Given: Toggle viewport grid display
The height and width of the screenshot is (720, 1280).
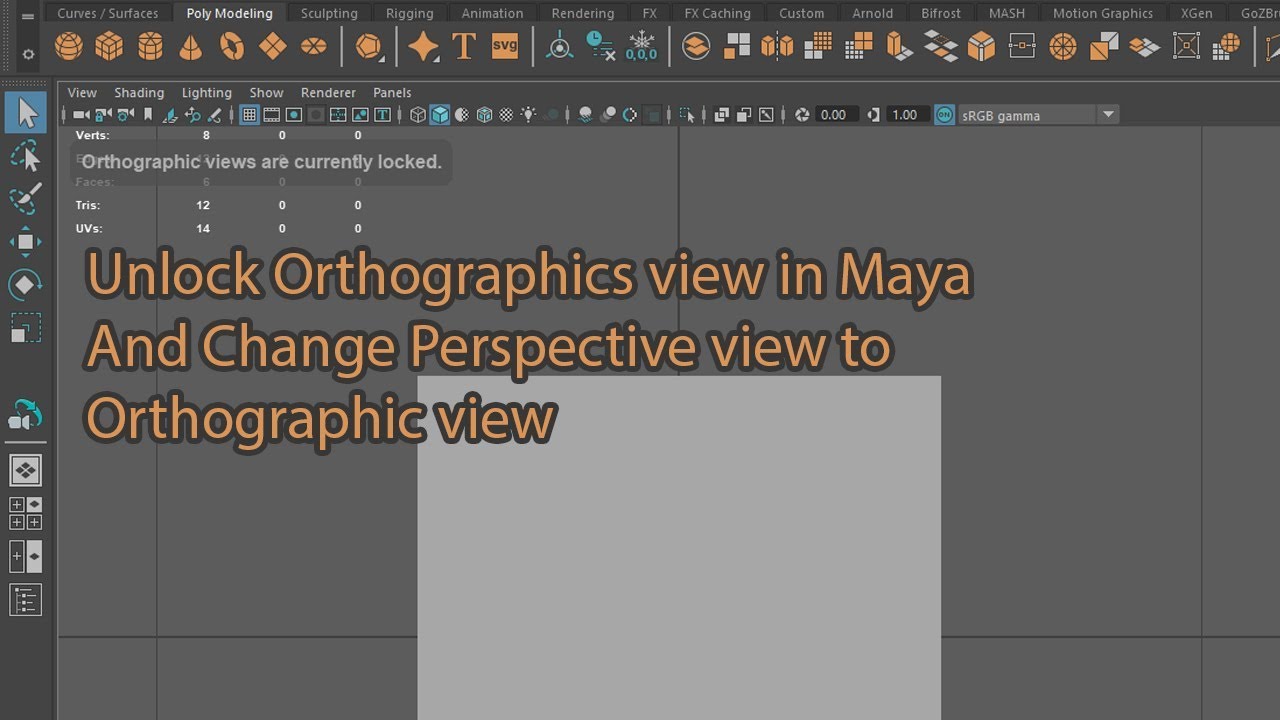Looking at the screenshot, I should pos(250,115).
